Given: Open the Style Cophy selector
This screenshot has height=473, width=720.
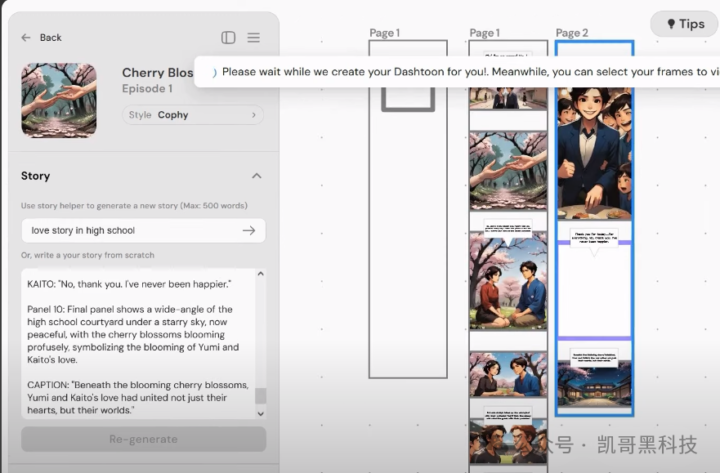Looking at the screenshot, I should 192,115.
